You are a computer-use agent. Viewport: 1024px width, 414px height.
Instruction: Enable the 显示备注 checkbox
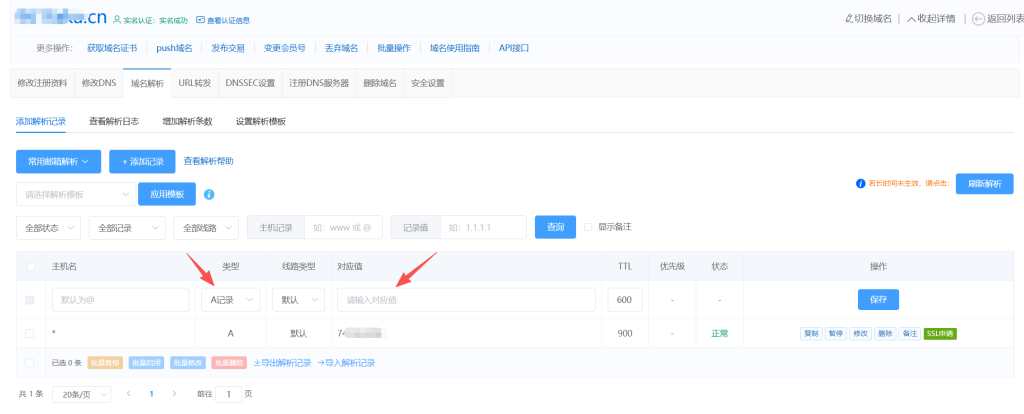tap(588, 227)
